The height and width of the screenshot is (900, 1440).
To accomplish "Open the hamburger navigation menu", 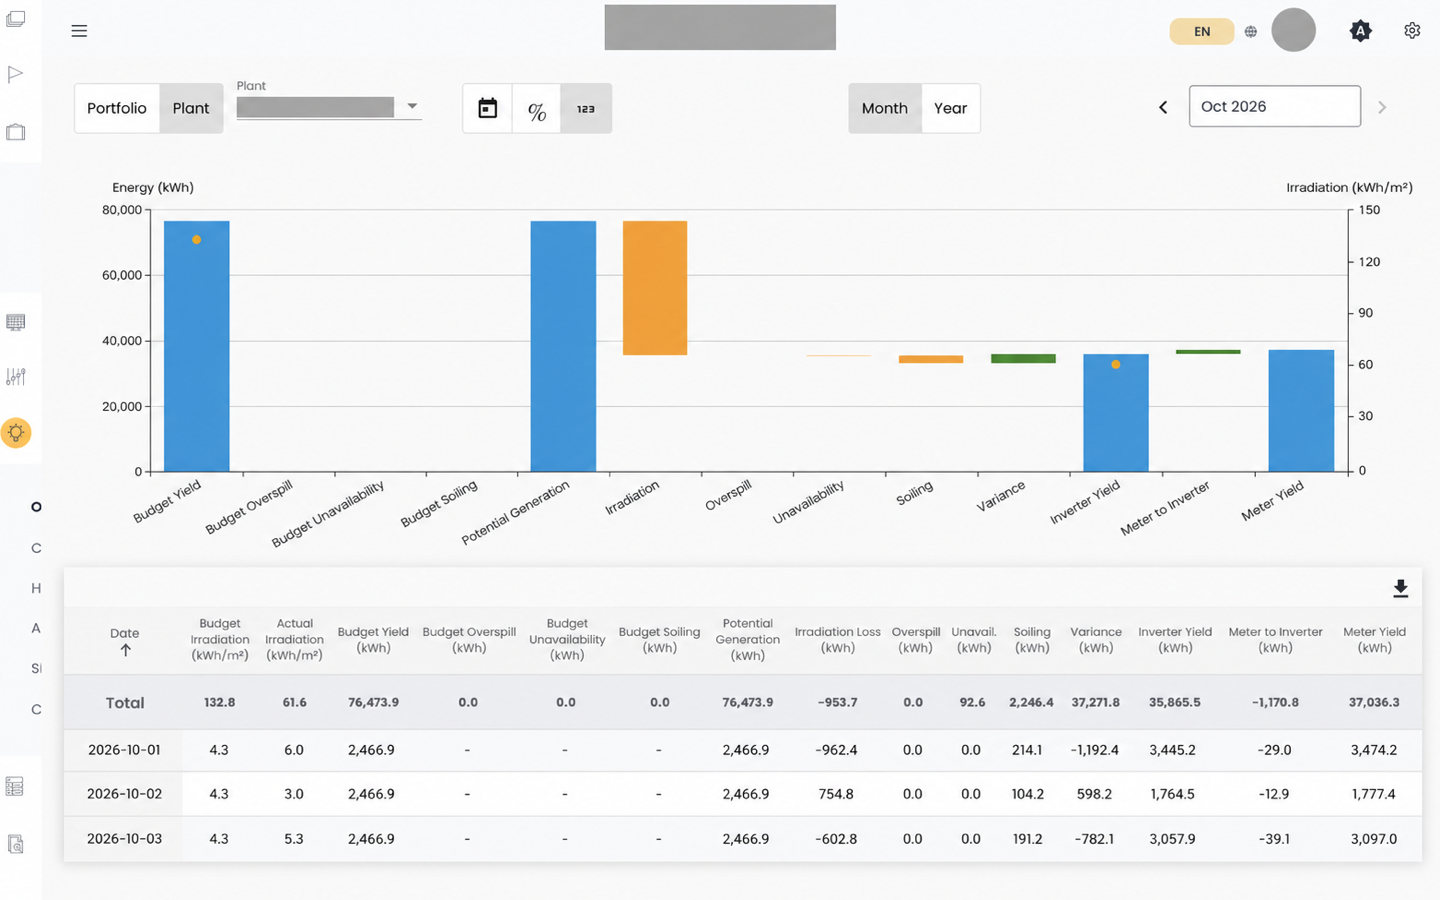I will 79,31.
